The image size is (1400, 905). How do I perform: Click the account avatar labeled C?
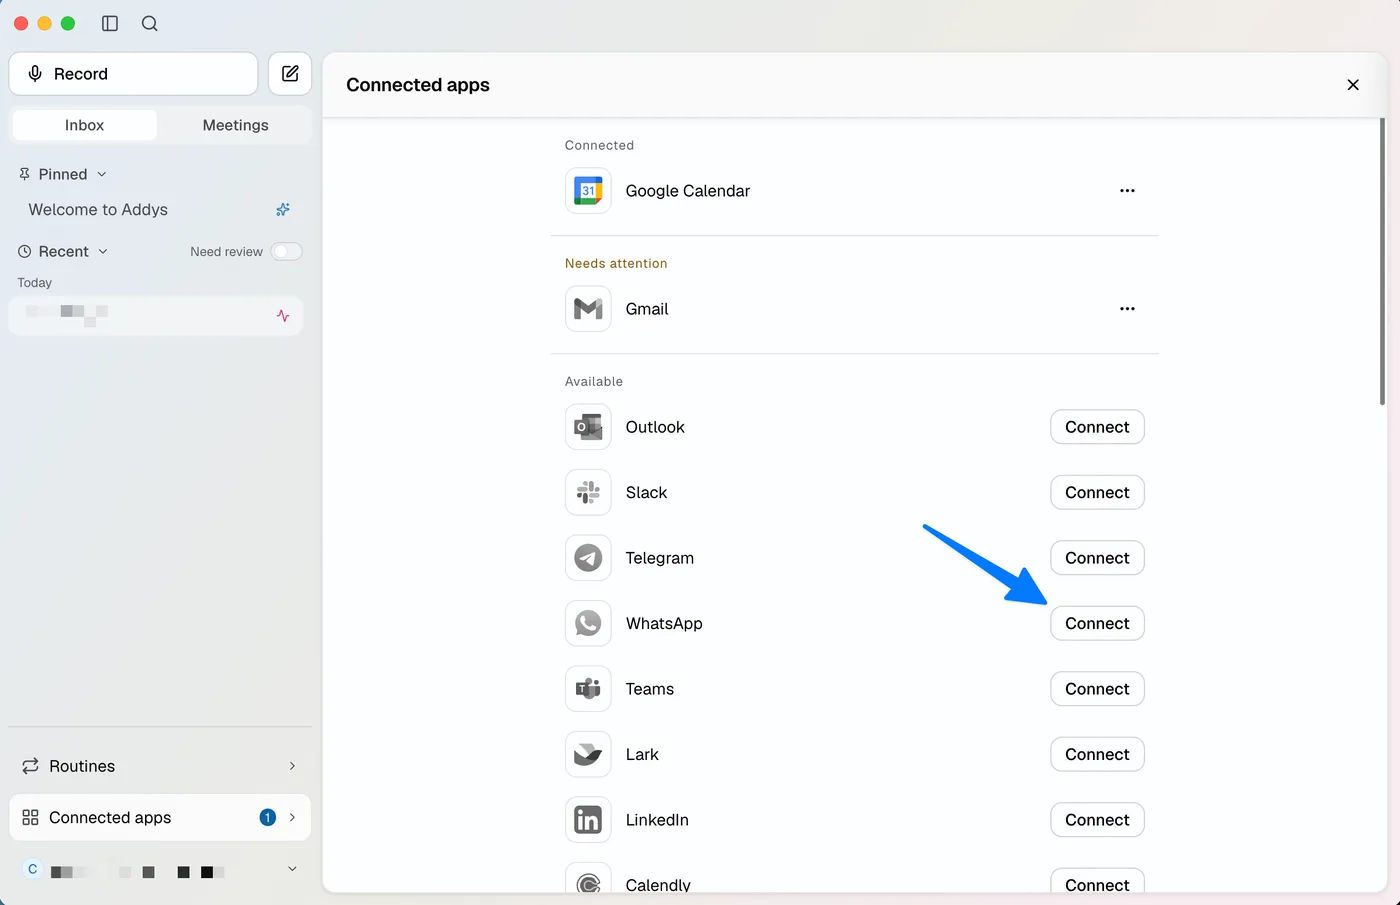(32, 869)
